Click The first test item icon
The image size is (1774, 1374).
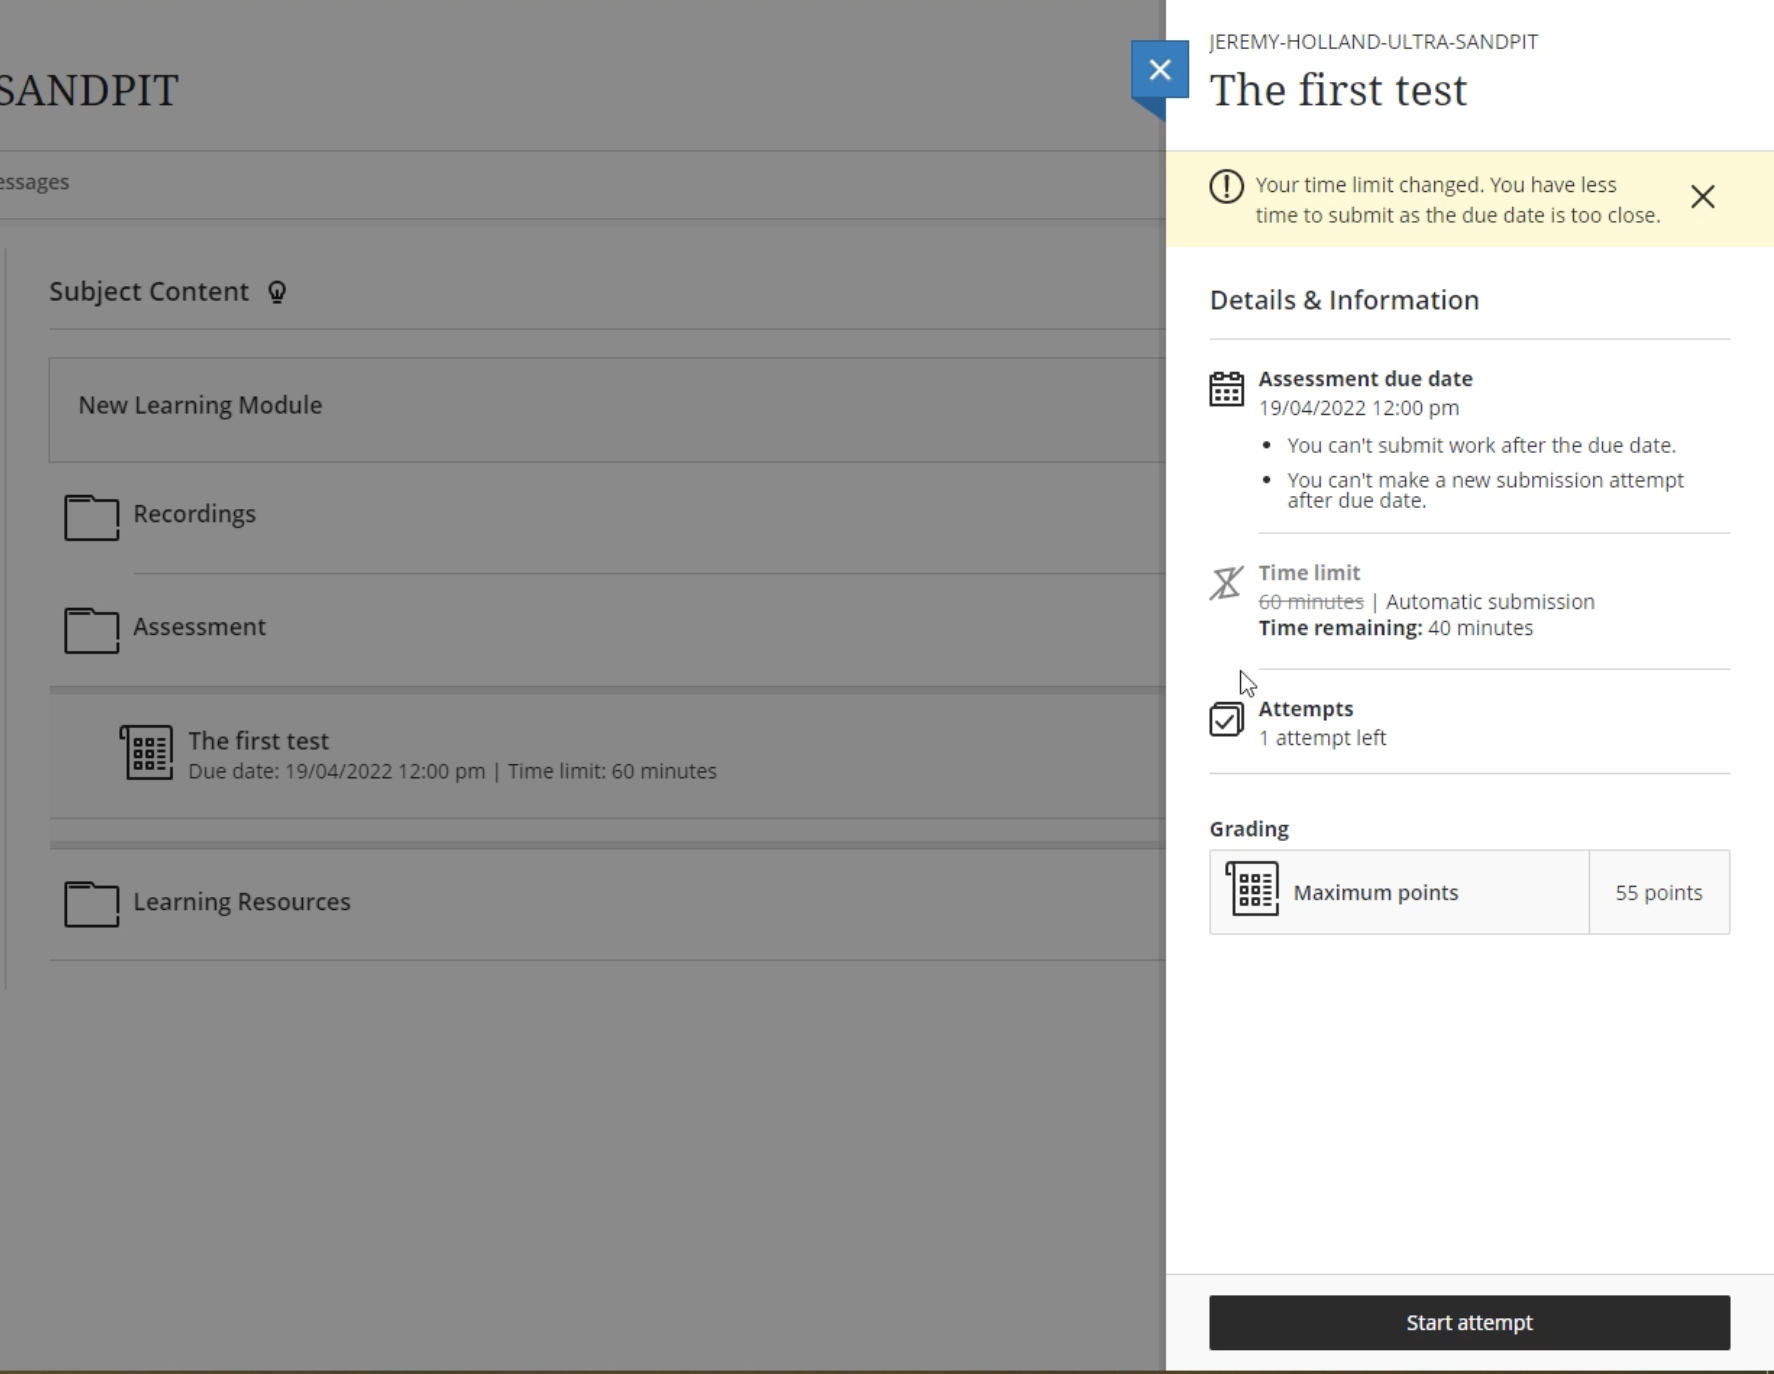pos(147,752)
